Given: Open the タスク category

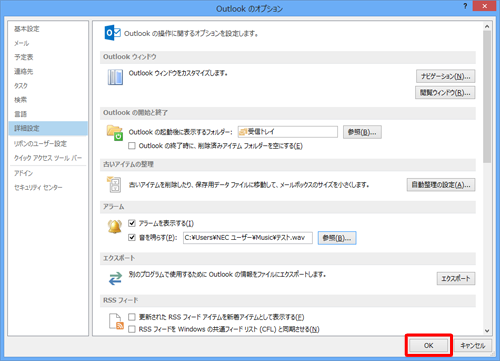Looking at the screenshot, I should (48, 86).
